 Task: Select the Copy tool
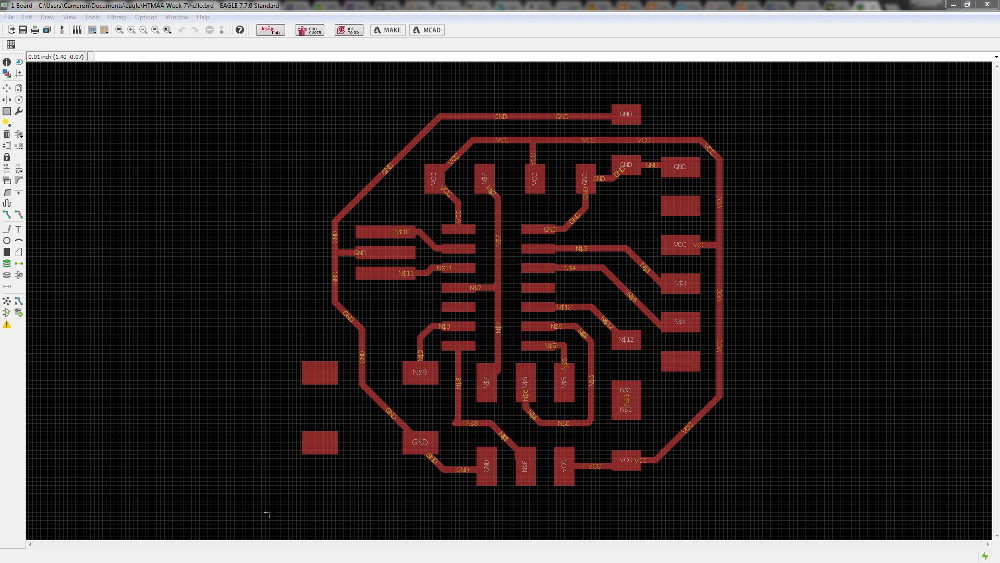[18, 88]
